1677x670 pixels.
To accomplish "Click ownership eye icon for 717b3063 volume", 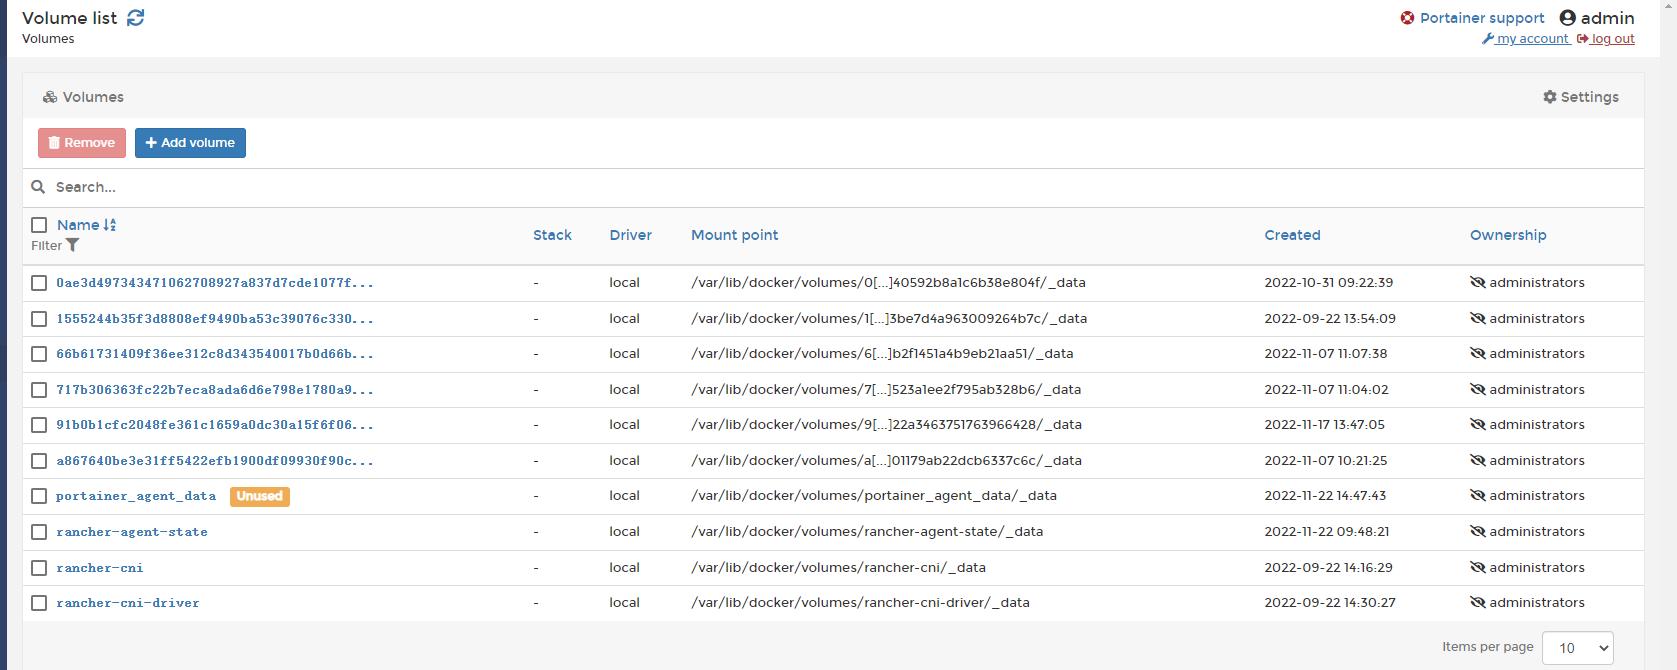I will [1477, 390].
